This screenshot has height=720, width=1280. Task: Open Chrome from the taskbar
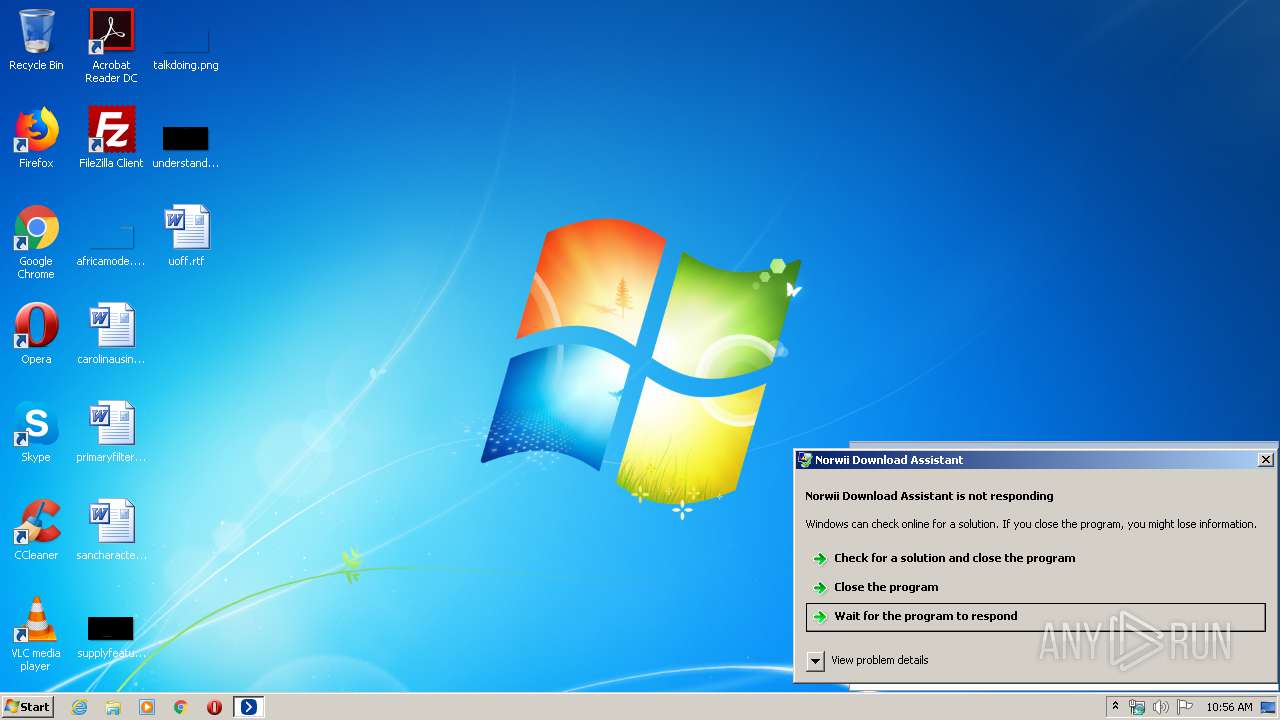181,707
